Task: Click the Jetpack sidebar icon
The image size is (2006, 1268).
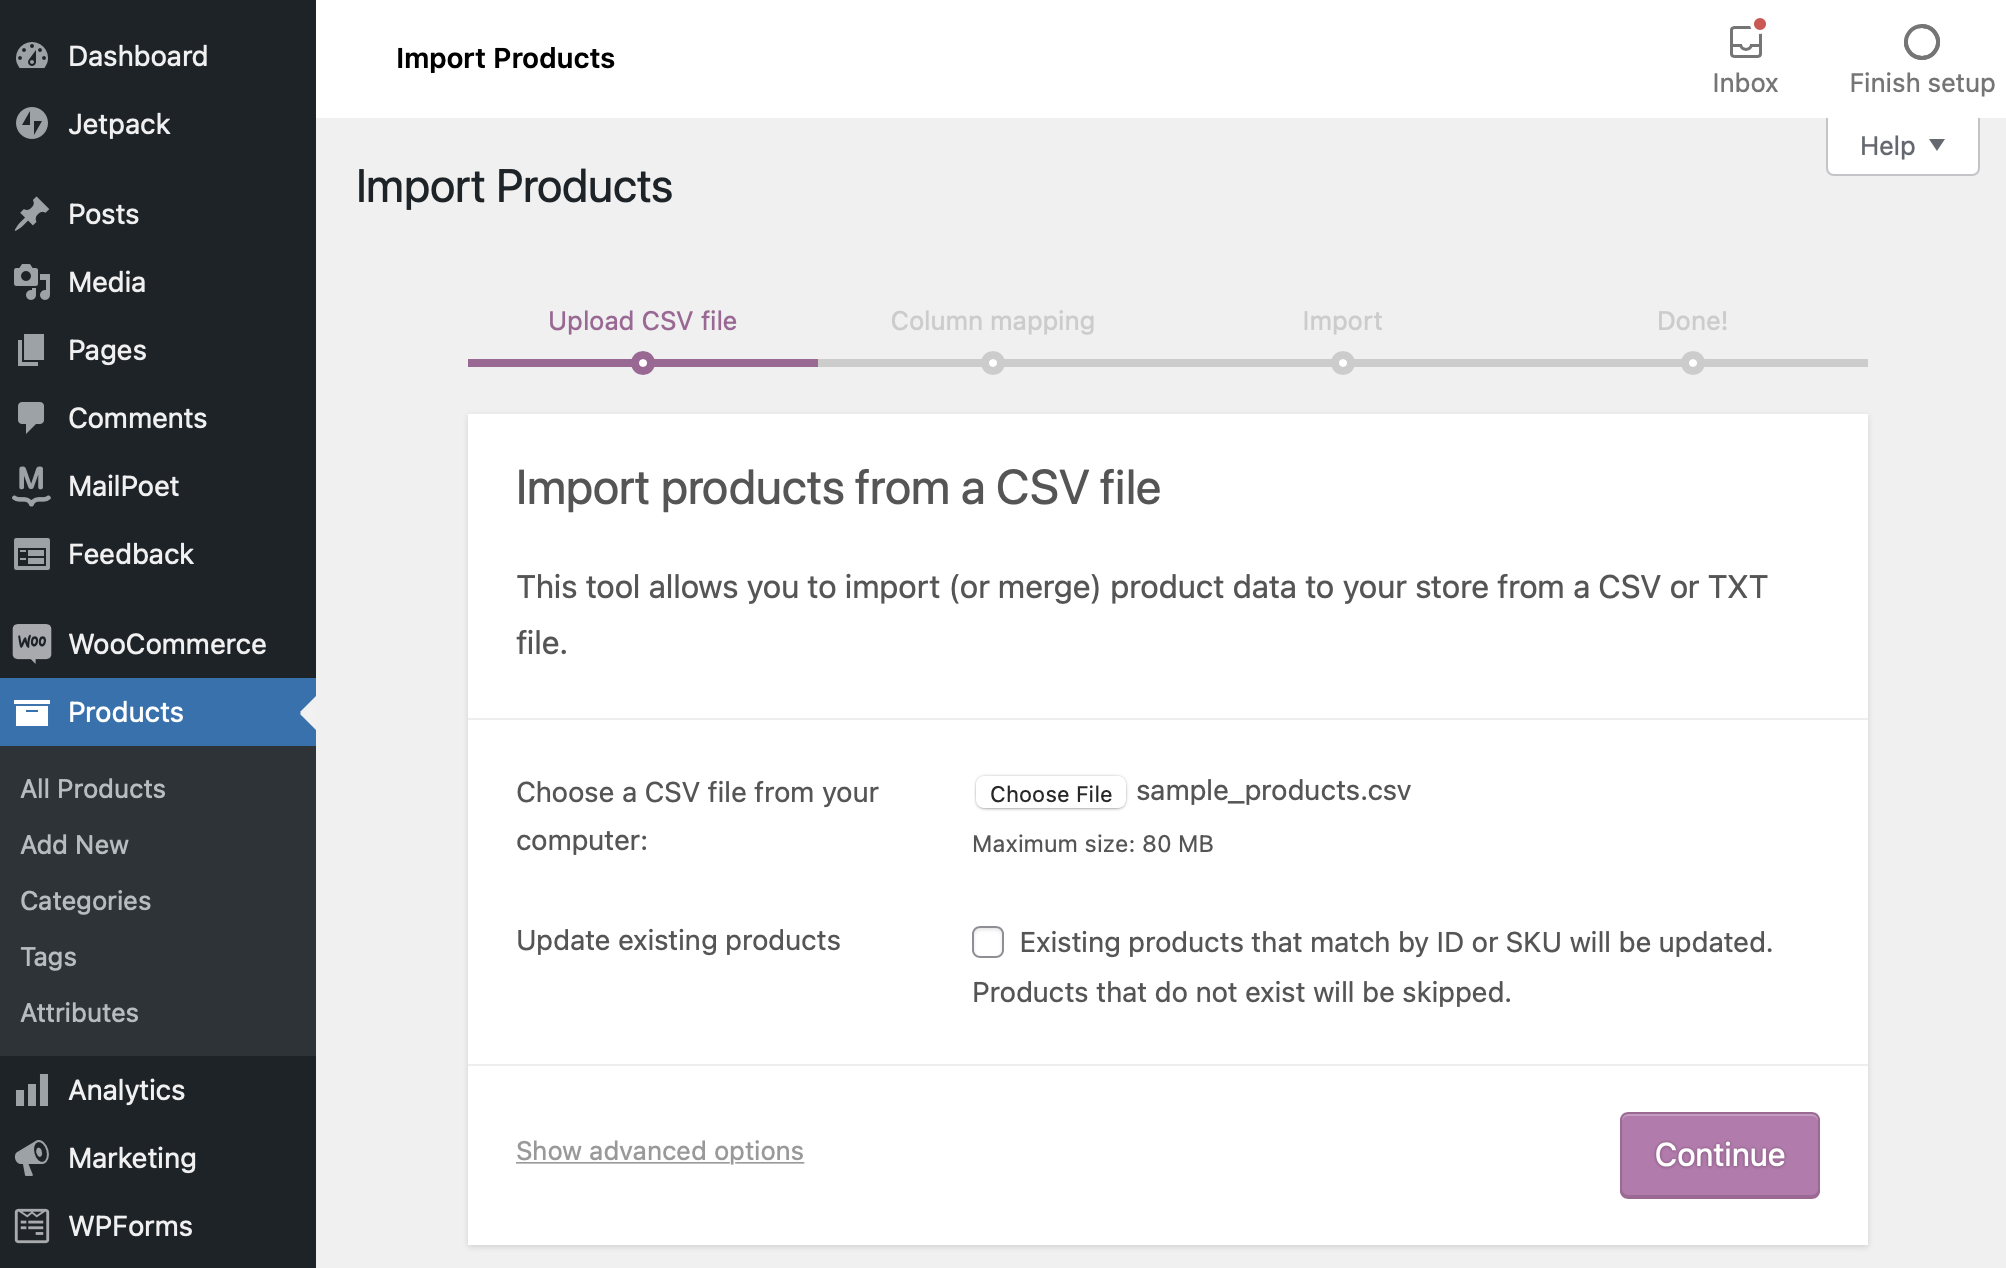Action: tap(33, 124)
